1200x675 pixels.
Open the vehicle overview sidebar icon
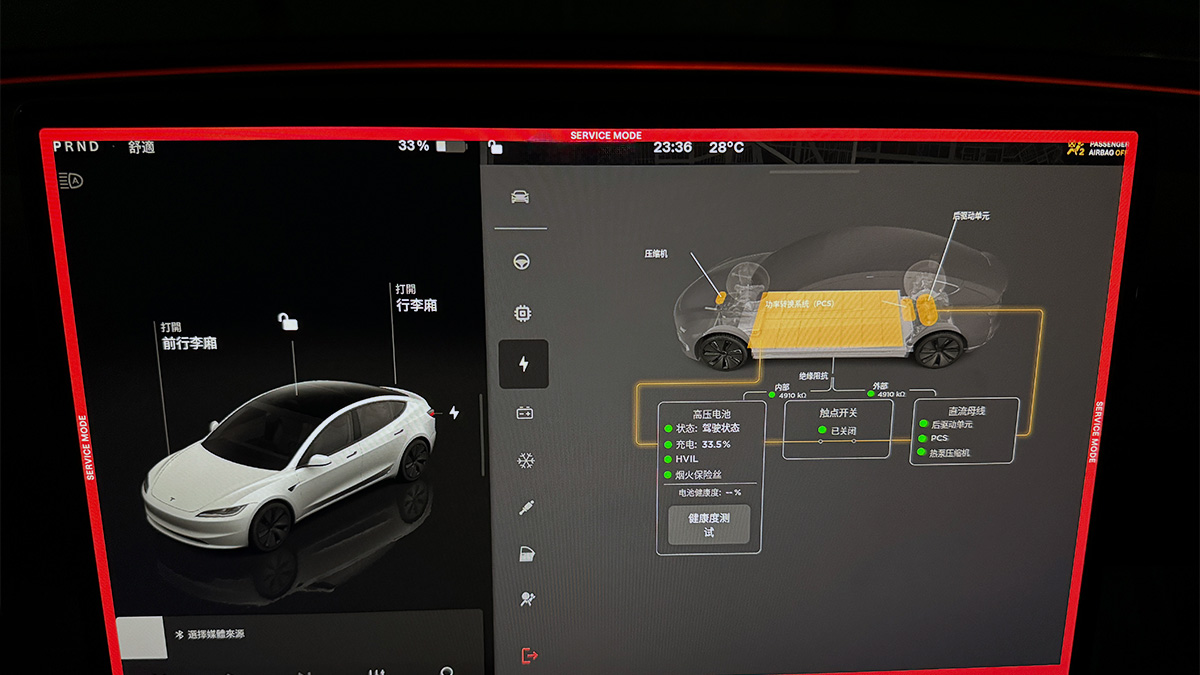[x=520, y=197]
